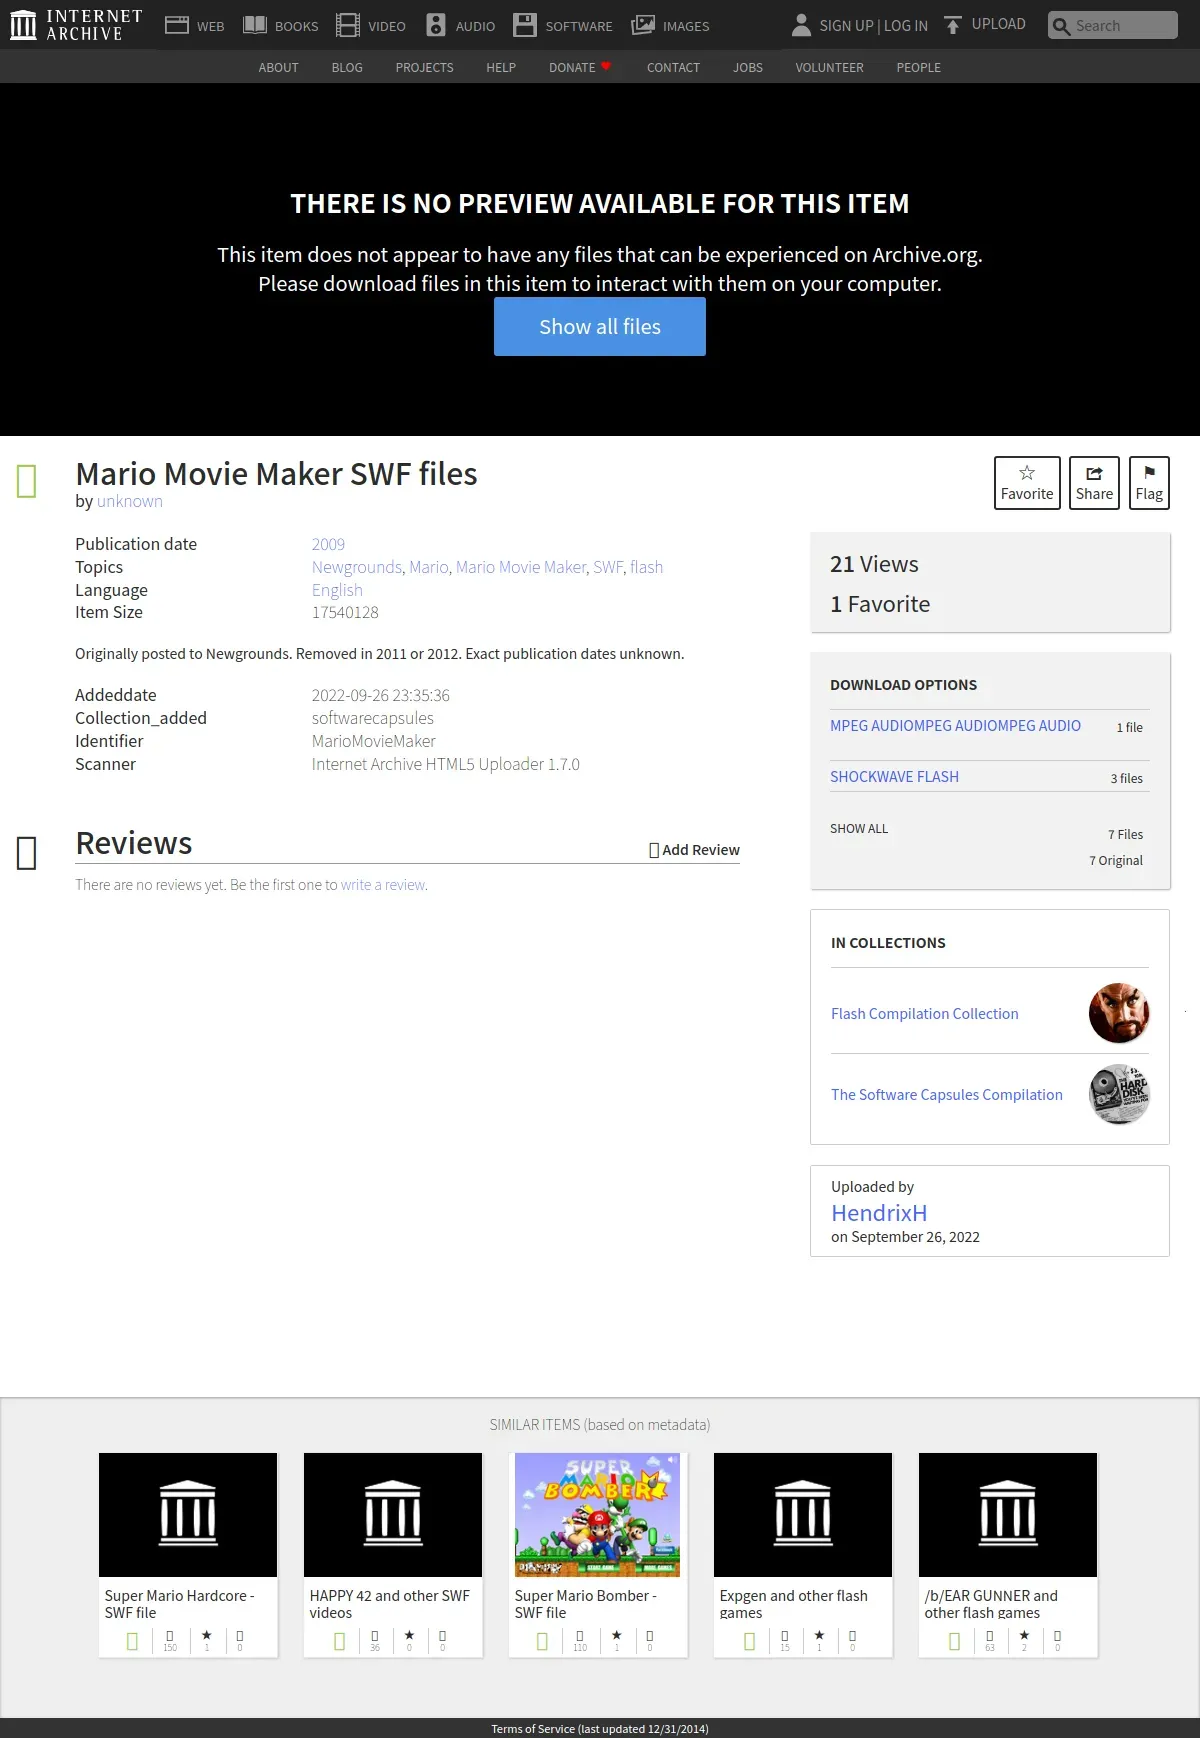Open the flash topic link
Screen dimensions: 1200x1738
(646, 567)
